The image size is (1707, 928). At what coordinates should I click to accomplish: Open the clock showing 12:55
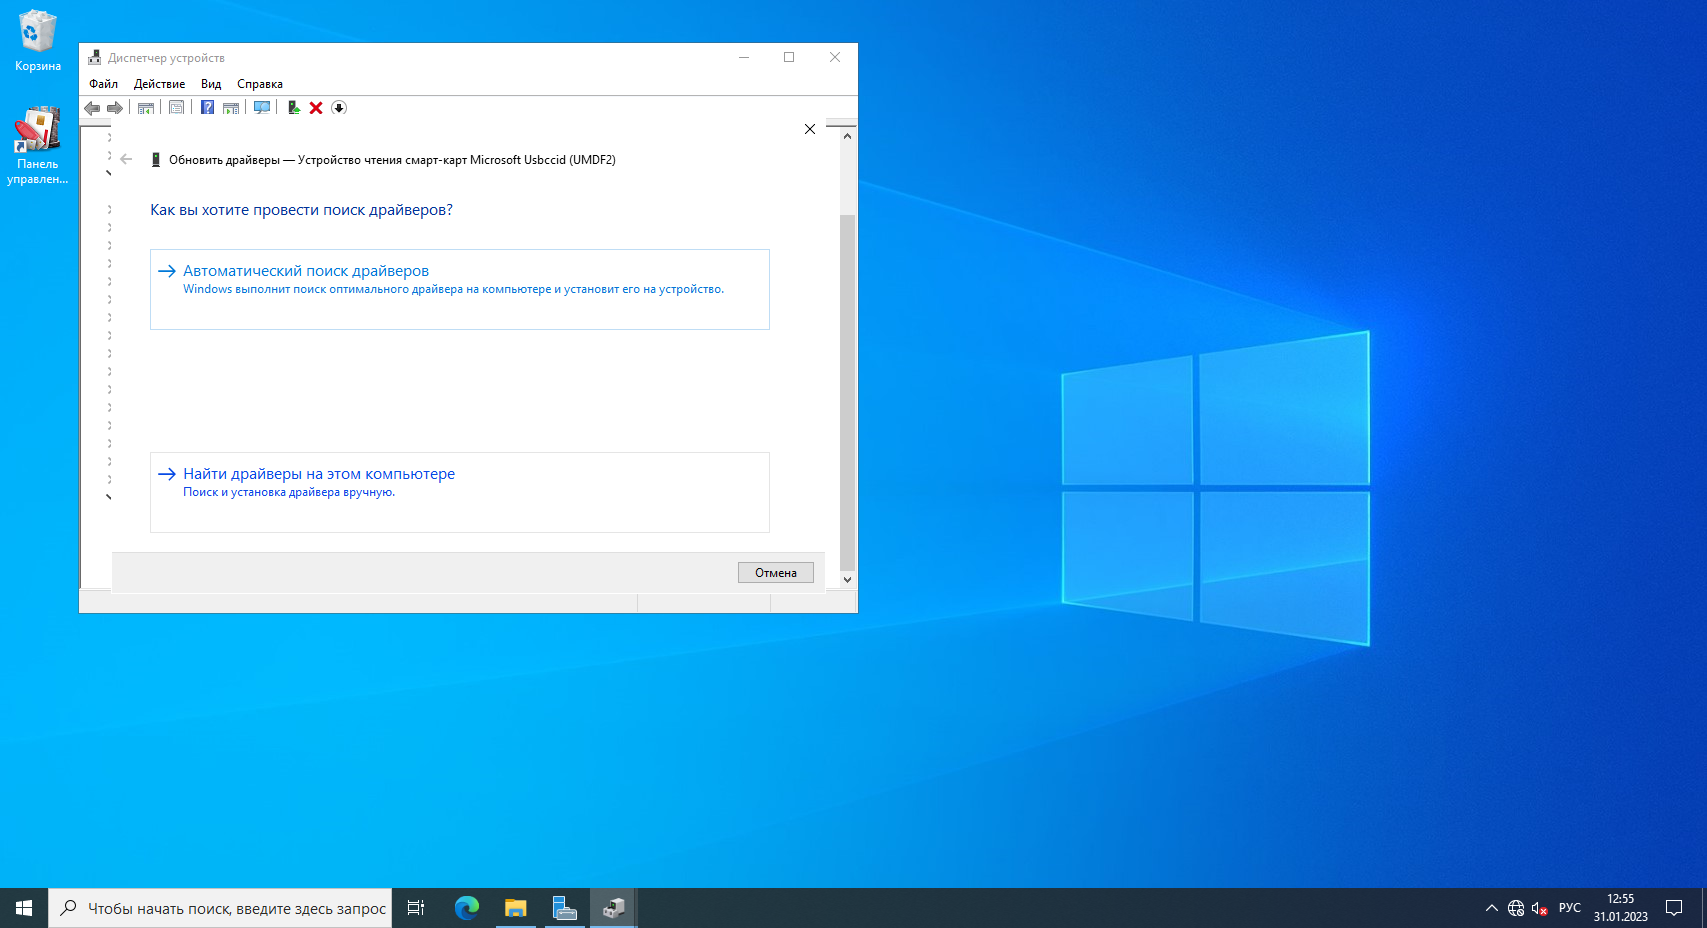(x=1621, y=908)
